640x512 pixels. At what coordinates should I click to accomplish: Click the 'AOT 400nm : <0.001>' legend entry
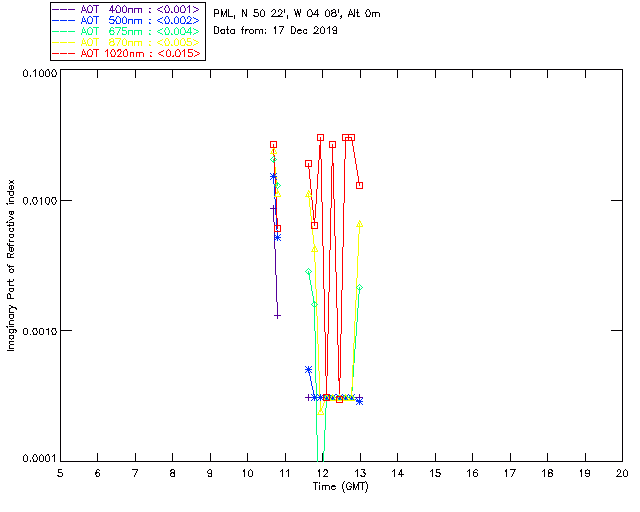pos(127,9)
